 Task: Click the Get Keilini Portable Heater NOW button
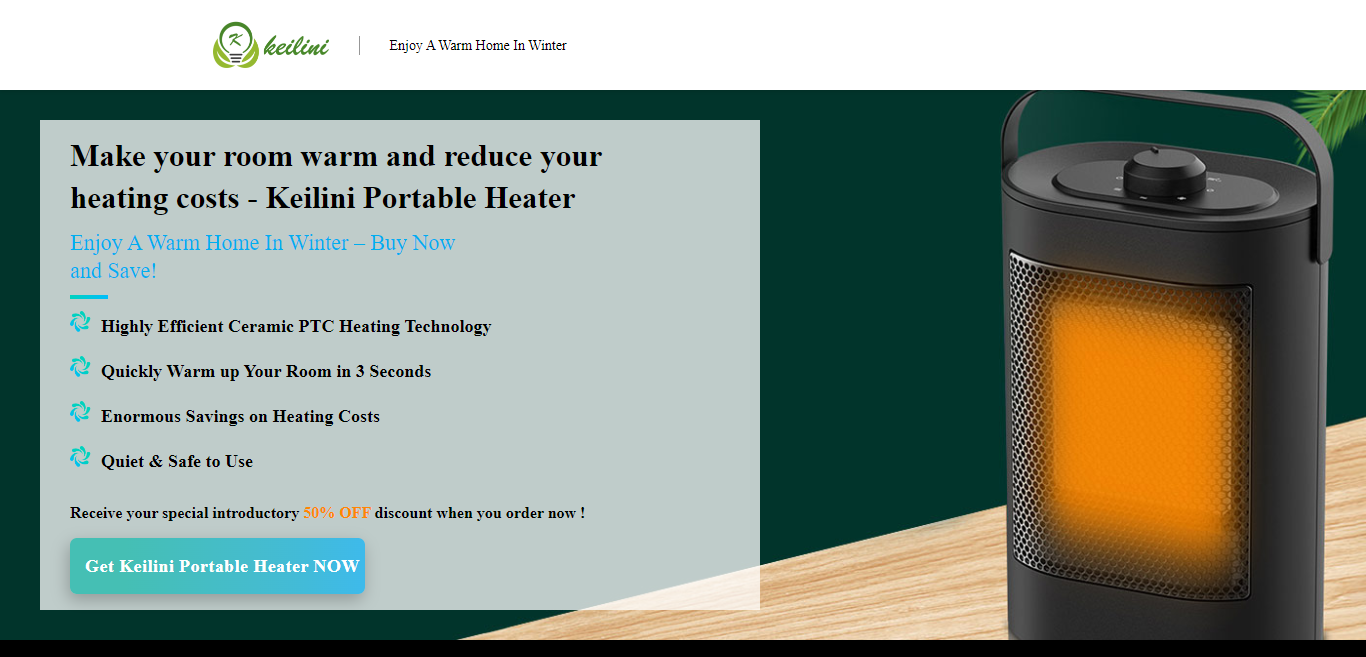[217, 565]
